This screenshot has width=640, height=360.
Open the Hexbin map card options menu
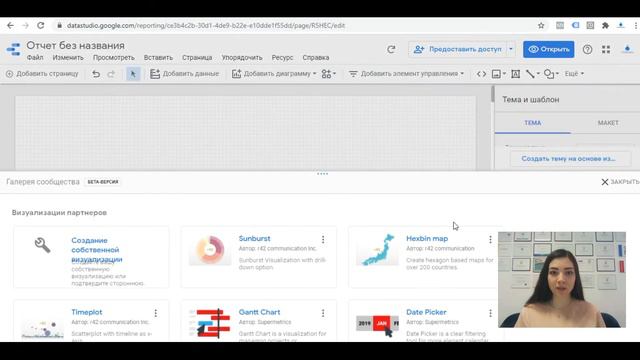(x=490, y=239)
